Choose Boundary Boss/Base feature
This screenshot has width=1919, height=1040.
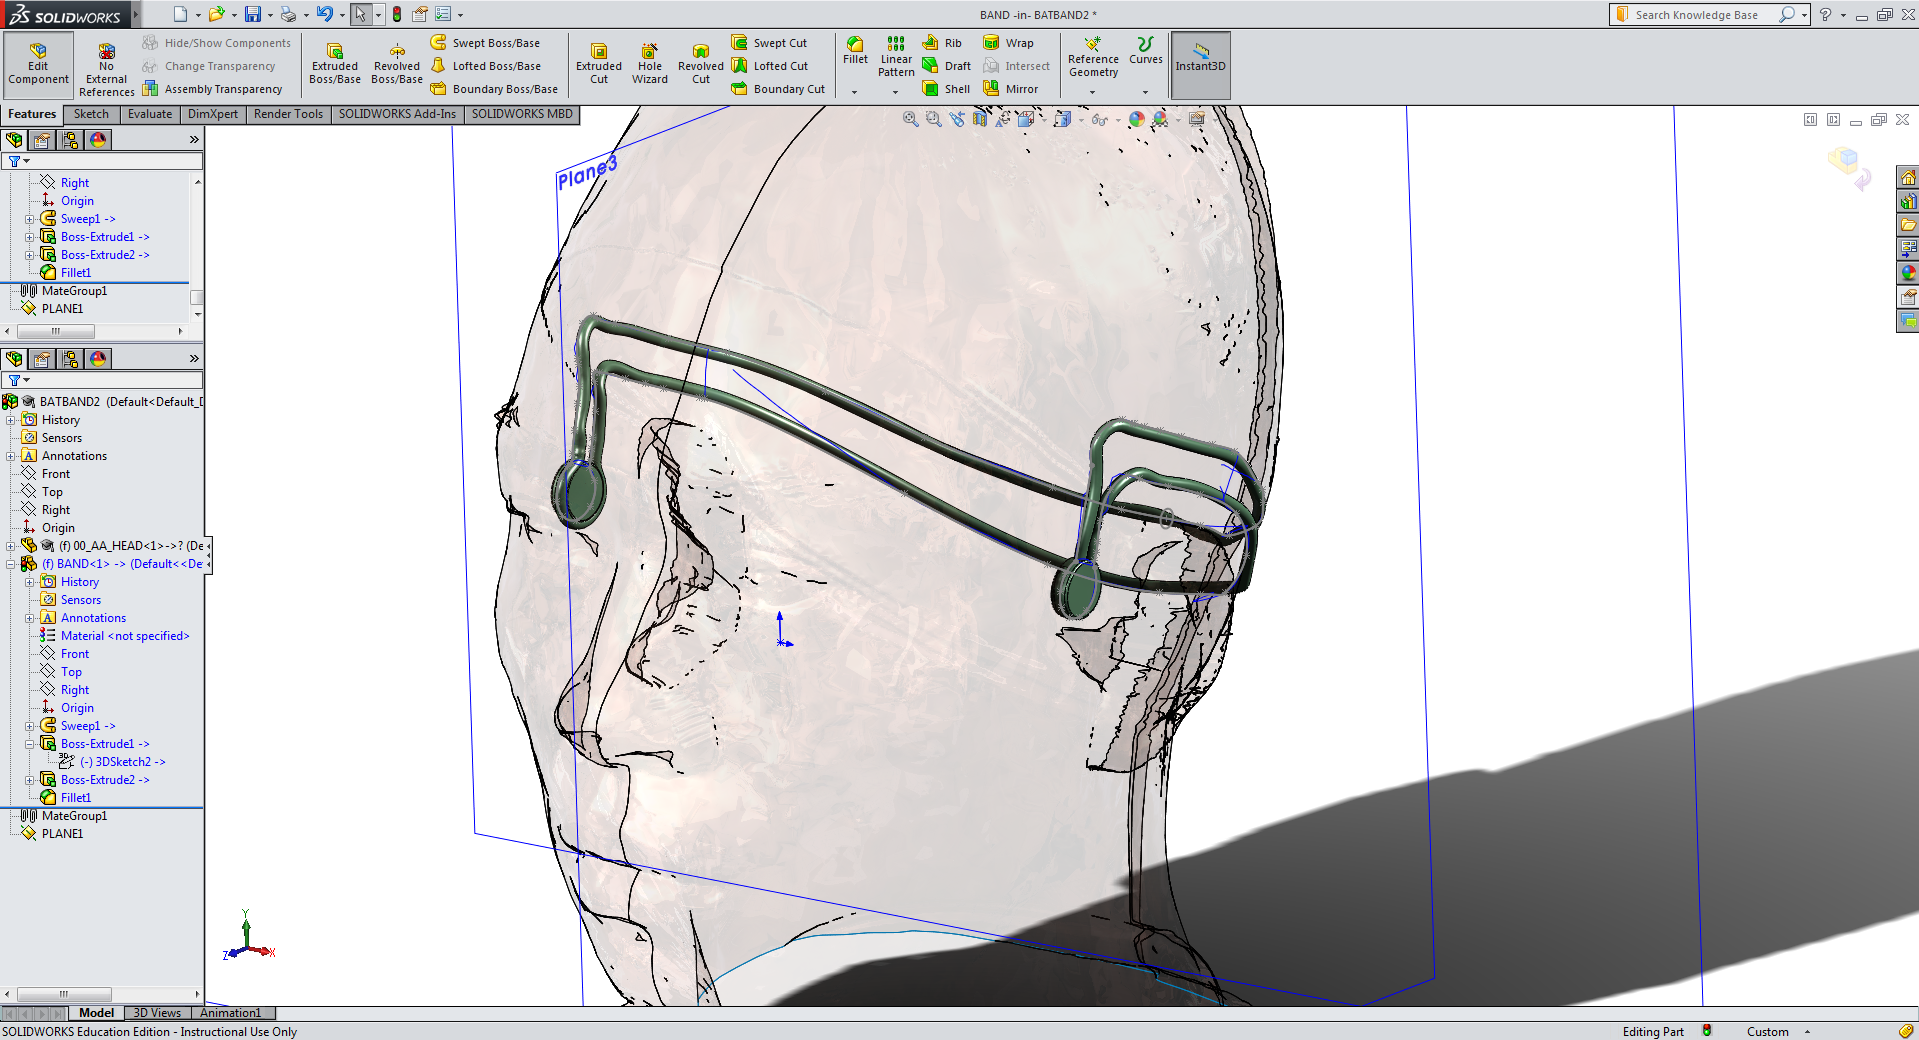tap(495, 89)
